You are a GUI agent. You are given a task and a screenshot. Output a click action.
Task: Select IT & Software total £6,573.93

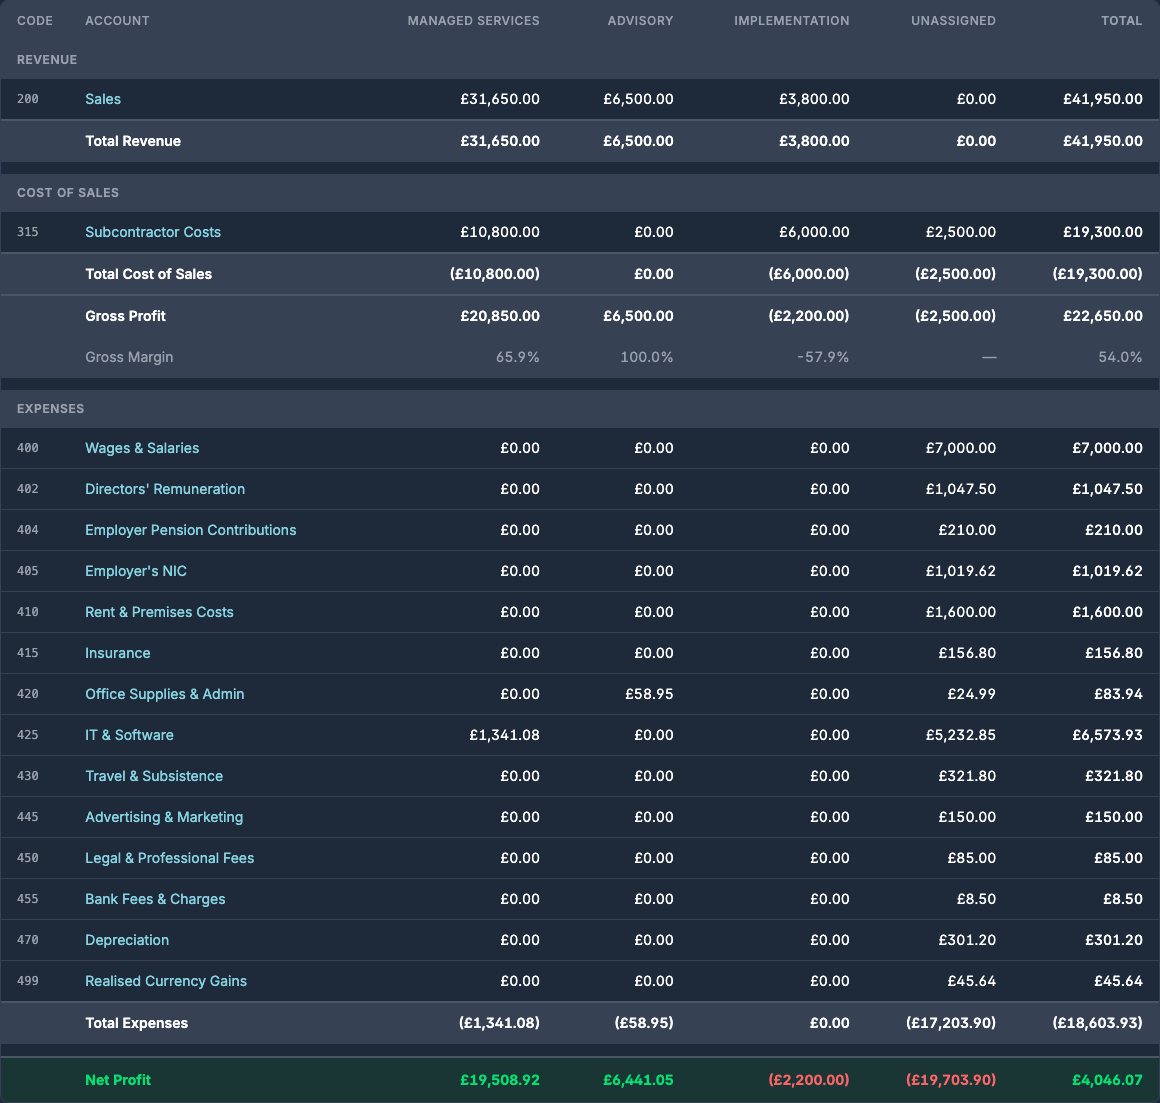coord(1107,735)
